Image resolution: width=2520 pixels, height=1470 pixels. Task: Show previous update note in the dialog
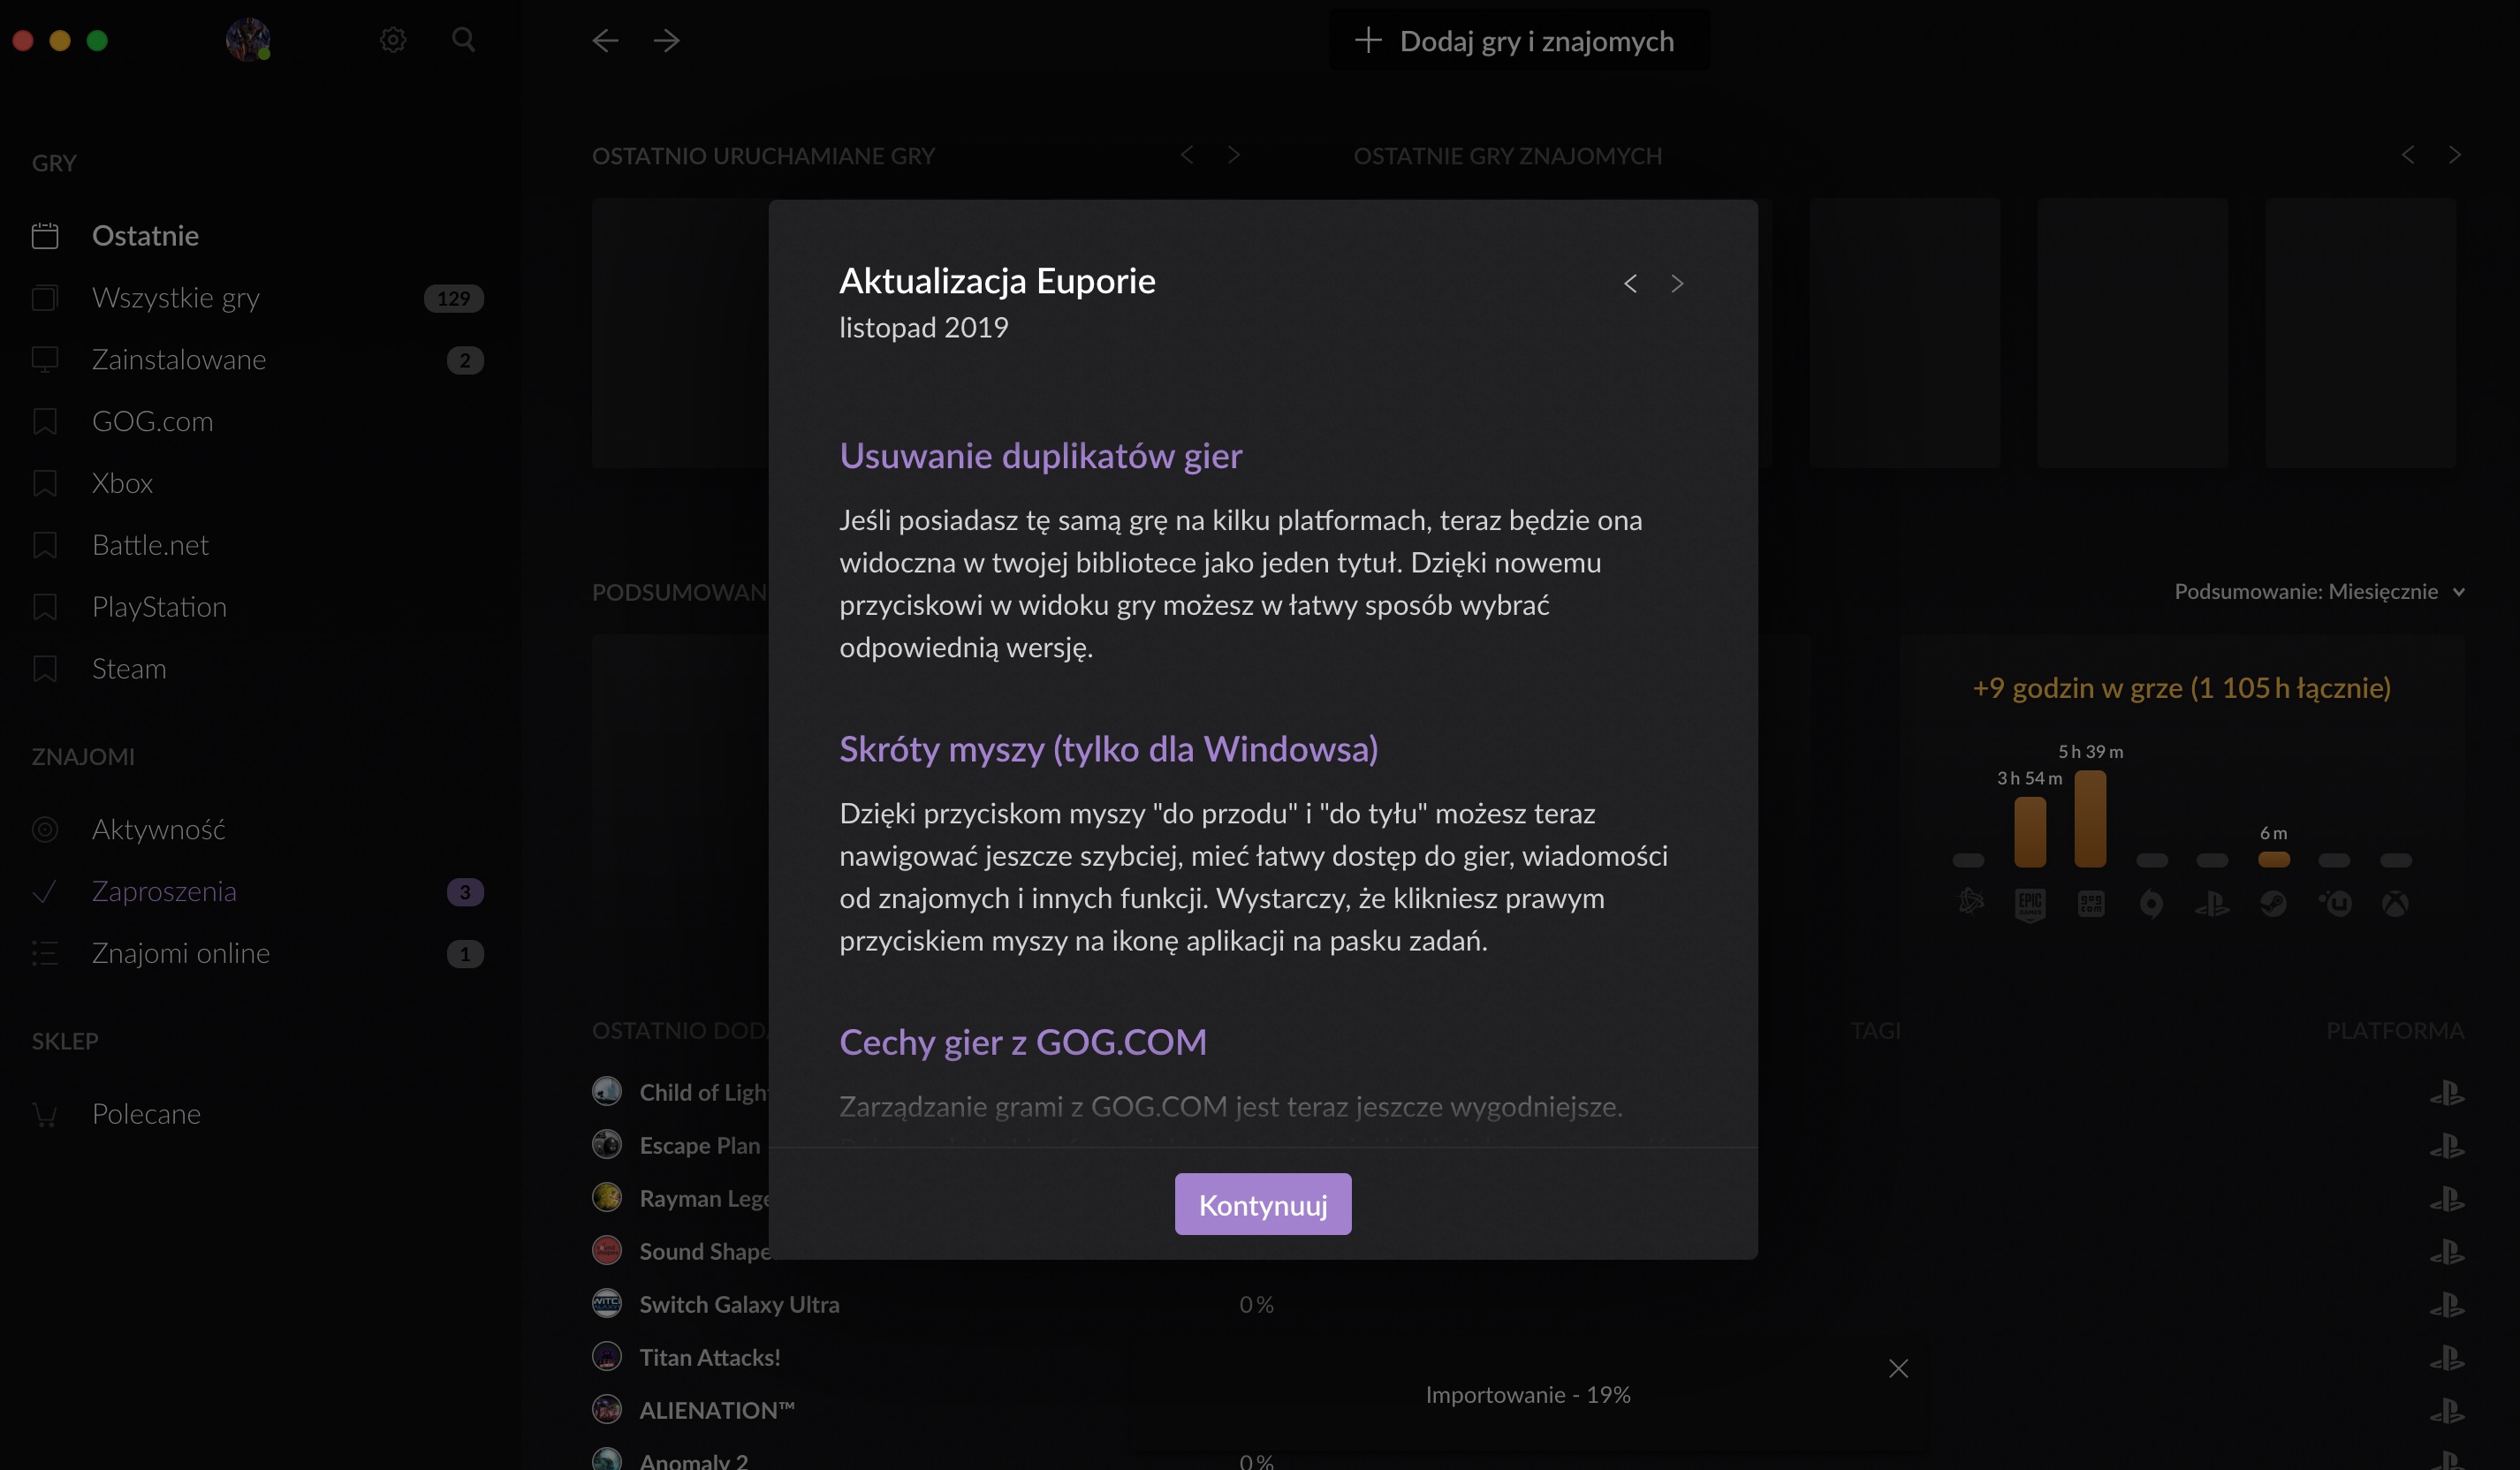tap(1630, 284)
